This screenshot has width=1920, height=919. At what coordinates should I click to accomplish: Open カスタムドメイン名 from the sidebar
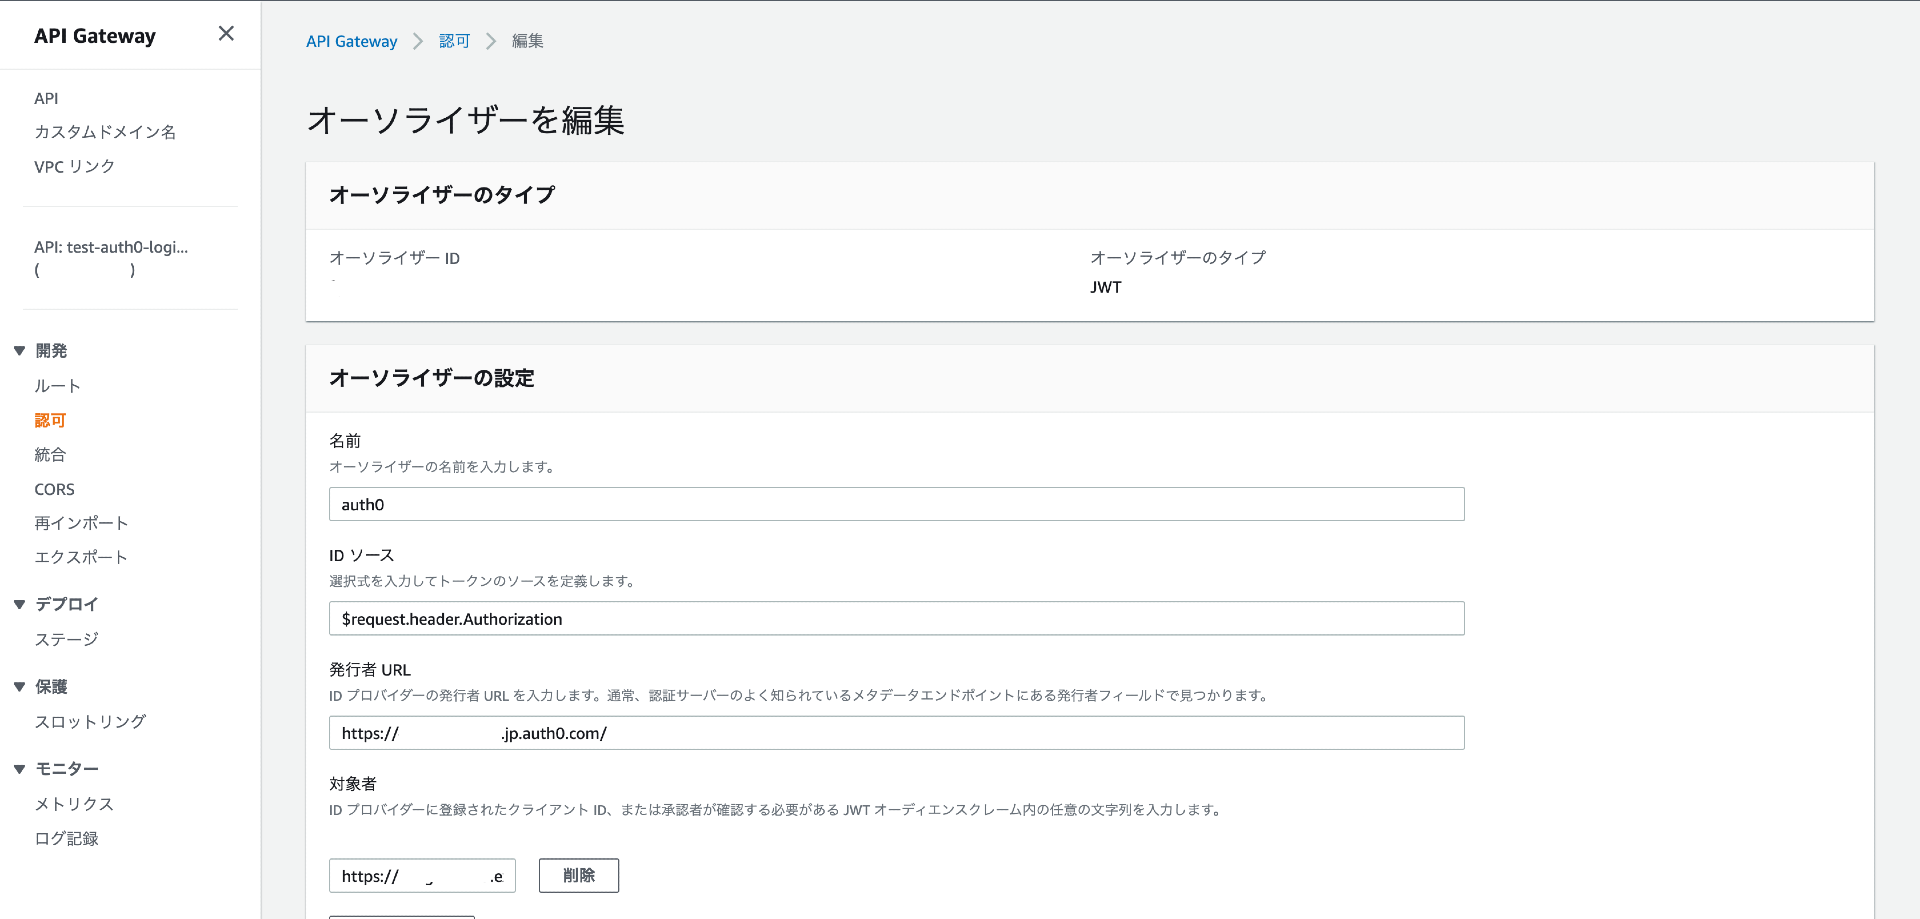[105, 131]
